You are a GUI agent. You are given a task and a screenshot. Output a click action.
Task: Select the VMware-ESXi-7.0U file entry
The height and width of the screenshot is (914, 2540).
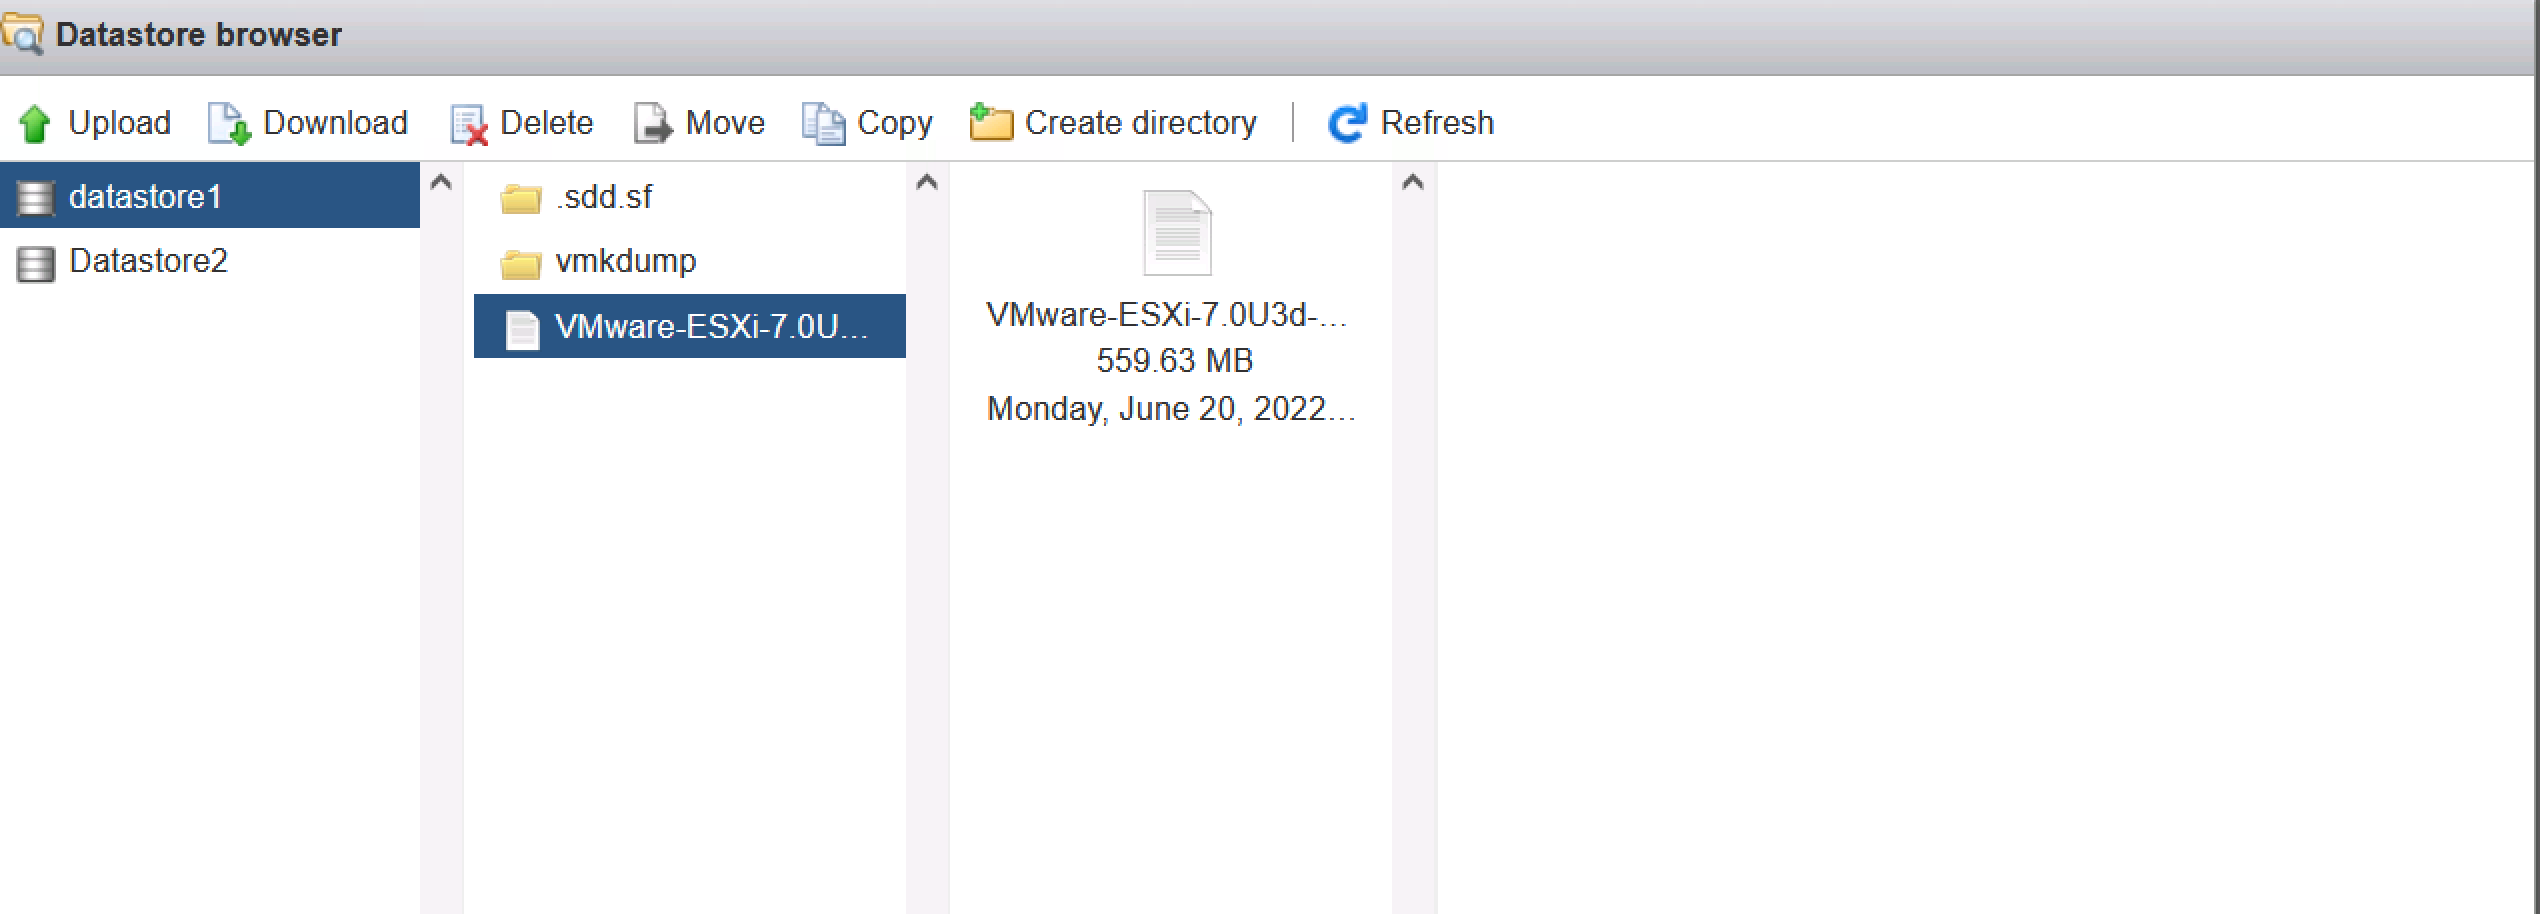(710, 327)
